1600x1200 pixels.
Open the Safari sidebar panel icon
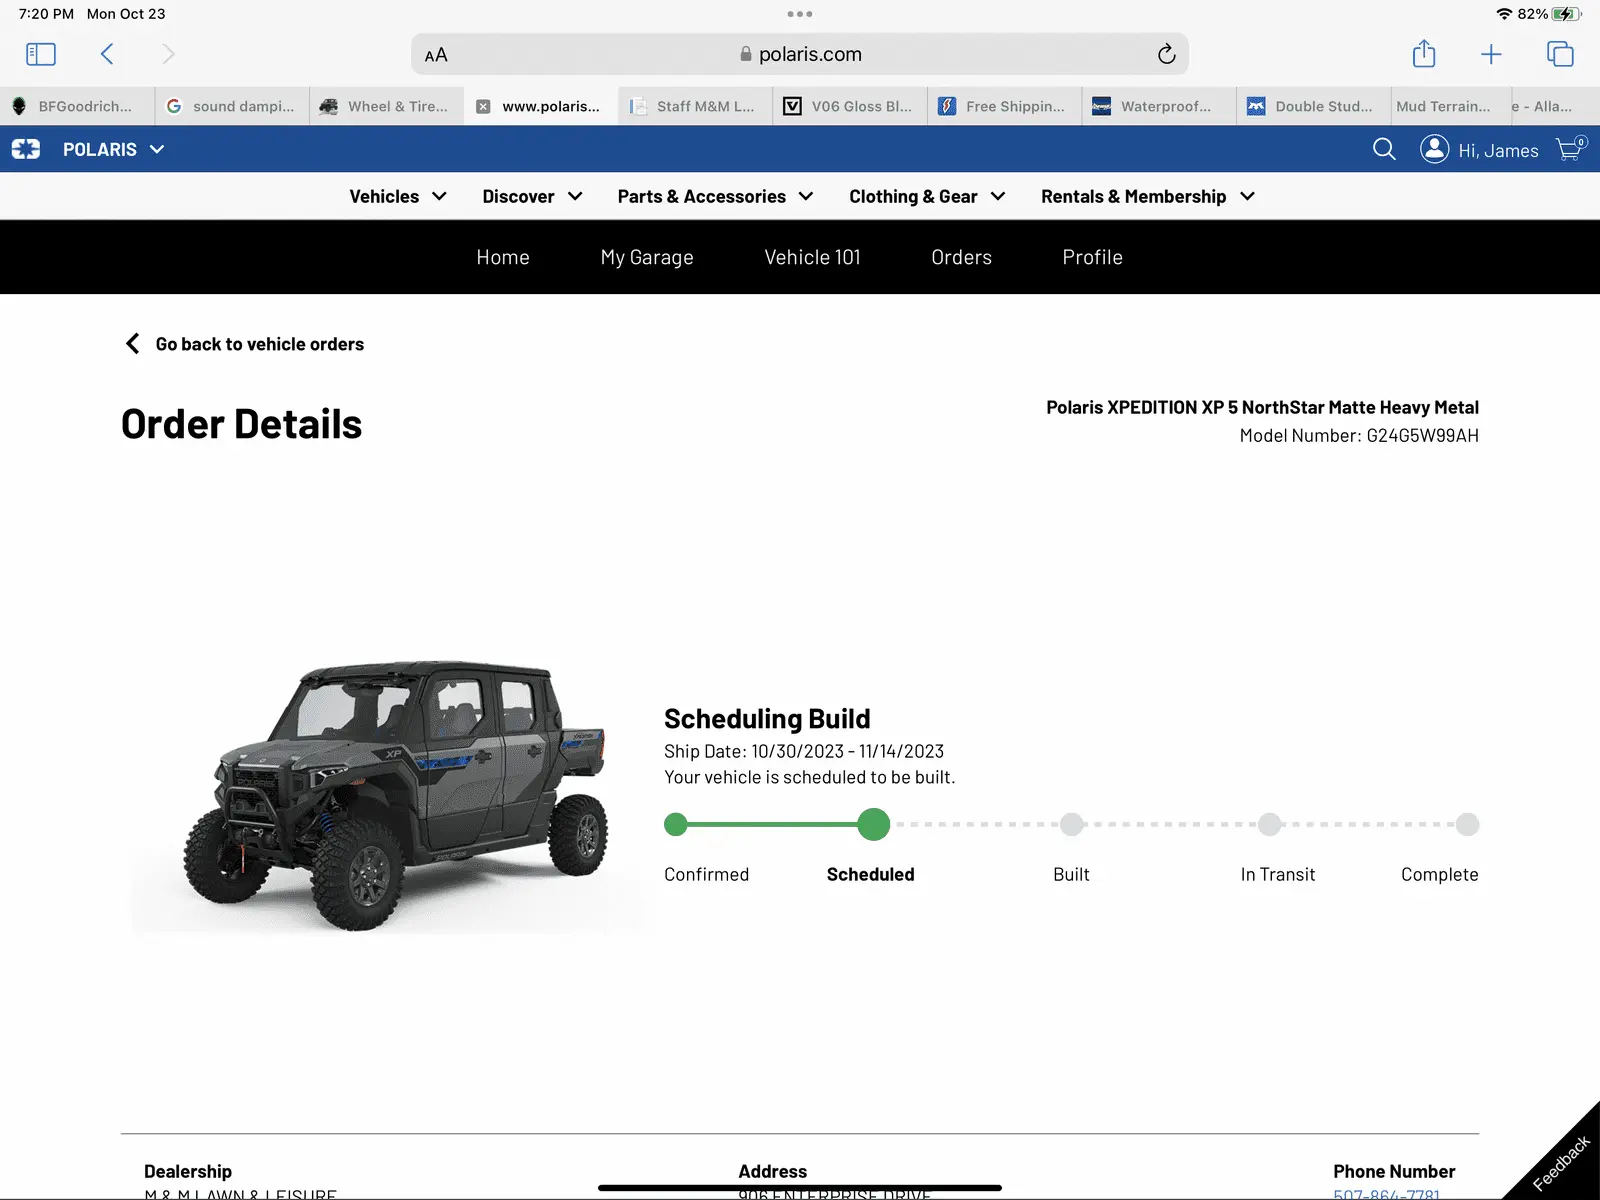click(41, 54)
